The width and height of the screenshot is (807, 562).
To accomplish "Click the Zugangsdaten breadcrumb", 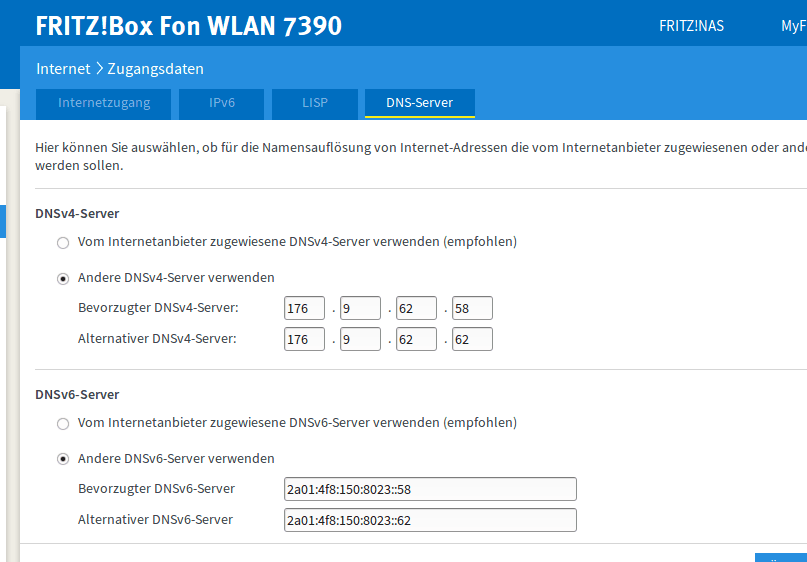I will click(155, 68).
